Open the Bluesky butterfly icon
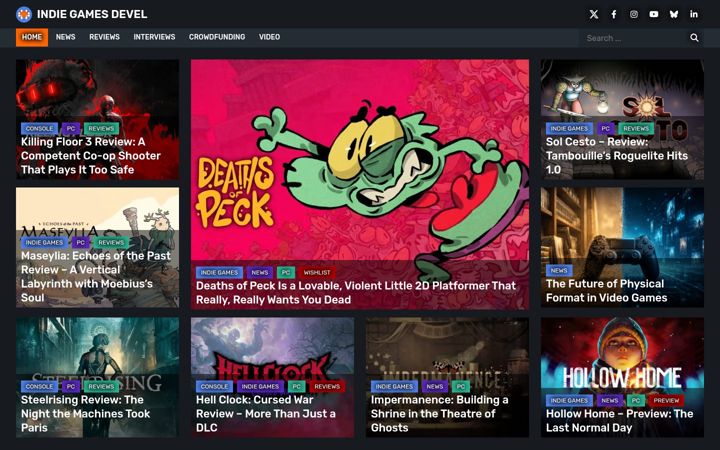Image resolution: width=720 pixels, height=450 pixels. [x=674, y=14]
